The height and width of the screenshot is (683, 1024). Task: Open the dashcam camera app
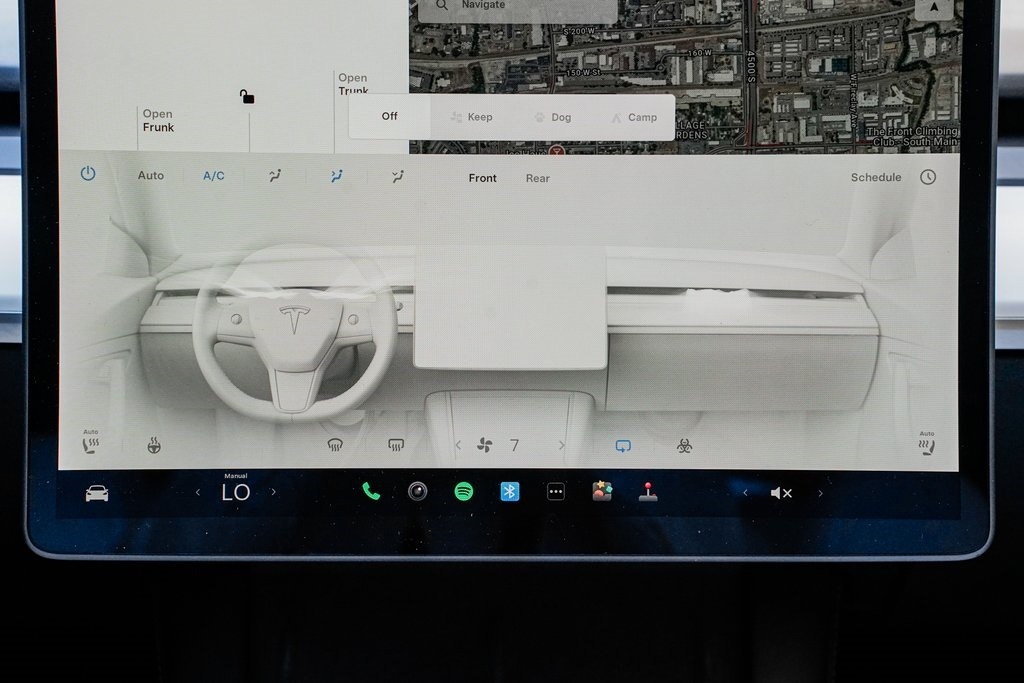click(x=417, y=492)
